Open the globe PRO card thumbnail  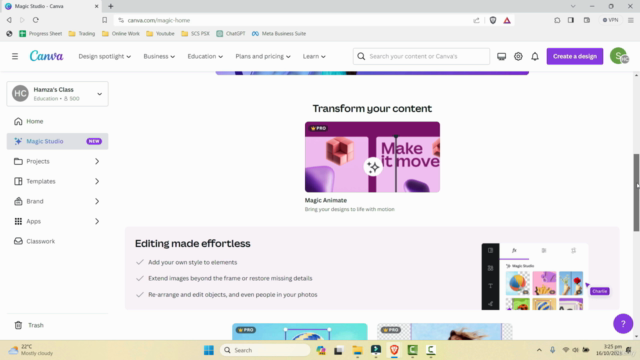coord(300,331)
